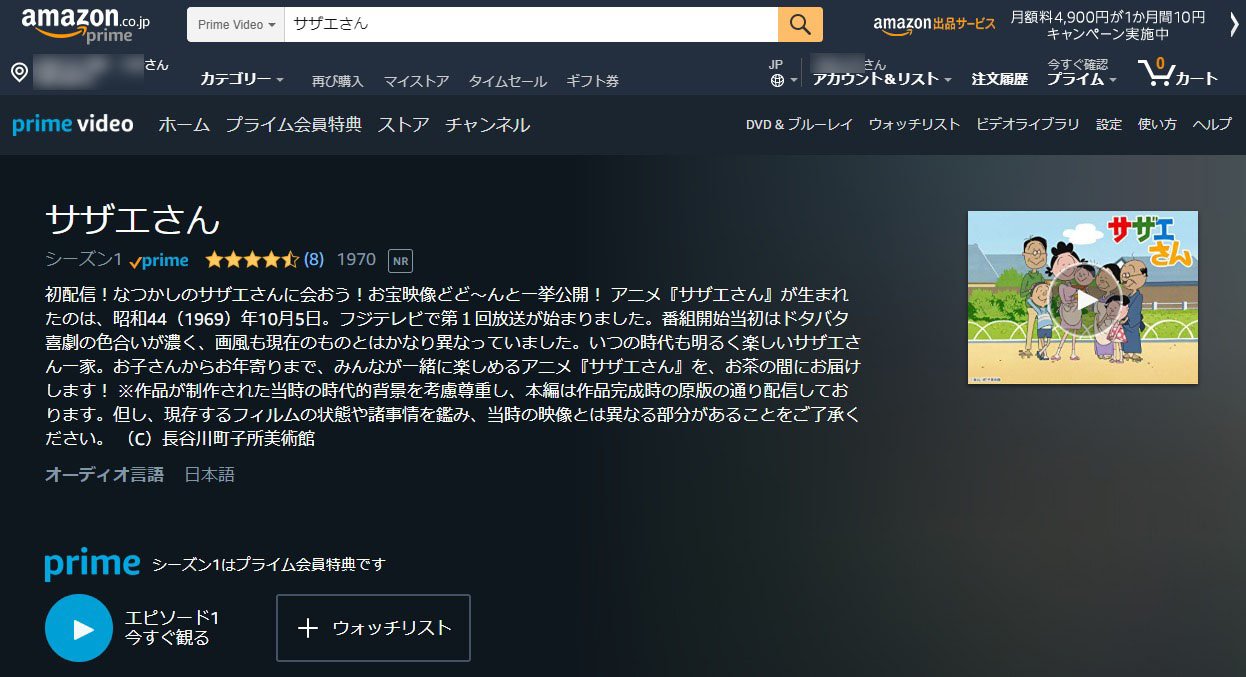Viewport: 1246px width, 677px height.
Task: Click the prime checkmark badge beside シーズン1
Action: pyautogui.click(x=159, y=260)
